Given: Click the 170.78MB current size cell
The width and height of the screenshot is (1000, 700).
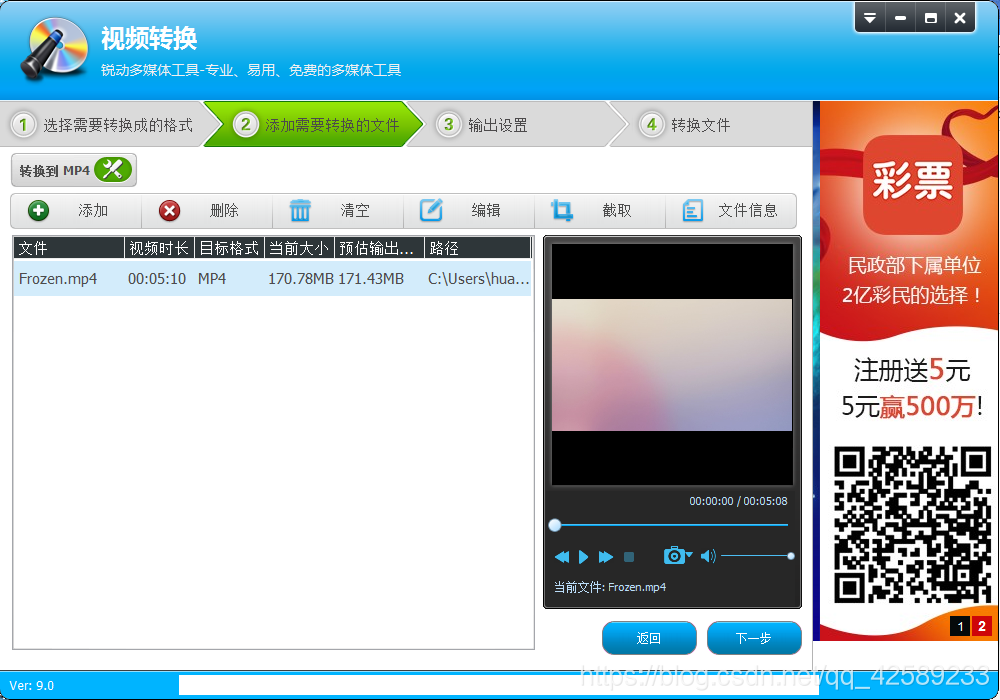Looking at the screenshot, I should point(301,279).
